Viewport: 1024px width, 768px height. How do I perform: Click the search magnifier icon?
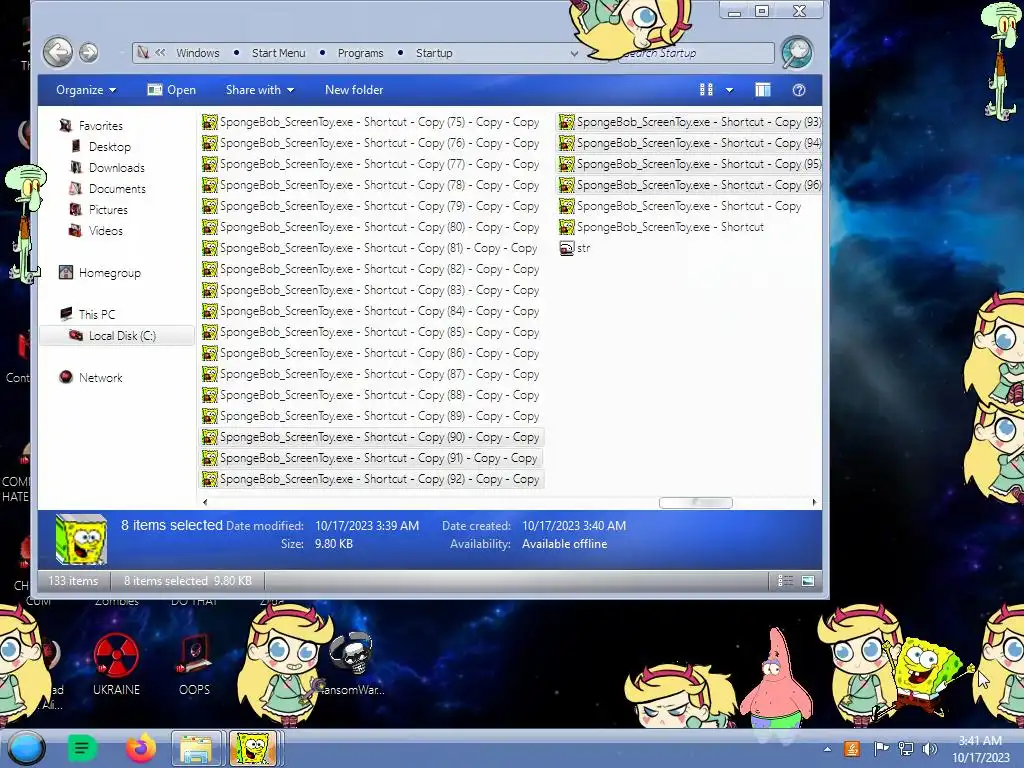pos(796,52)
